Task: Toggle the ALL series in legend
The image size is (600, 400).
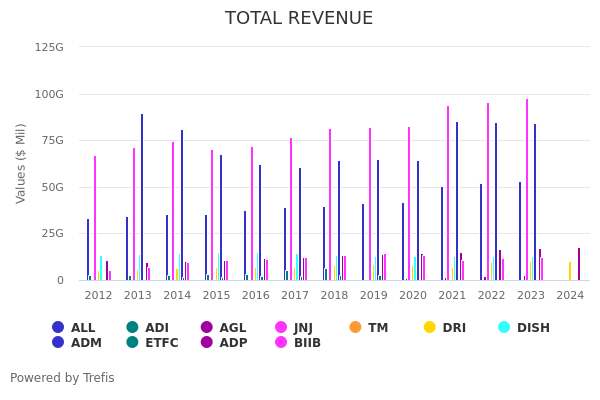Action: coord(58,328)
